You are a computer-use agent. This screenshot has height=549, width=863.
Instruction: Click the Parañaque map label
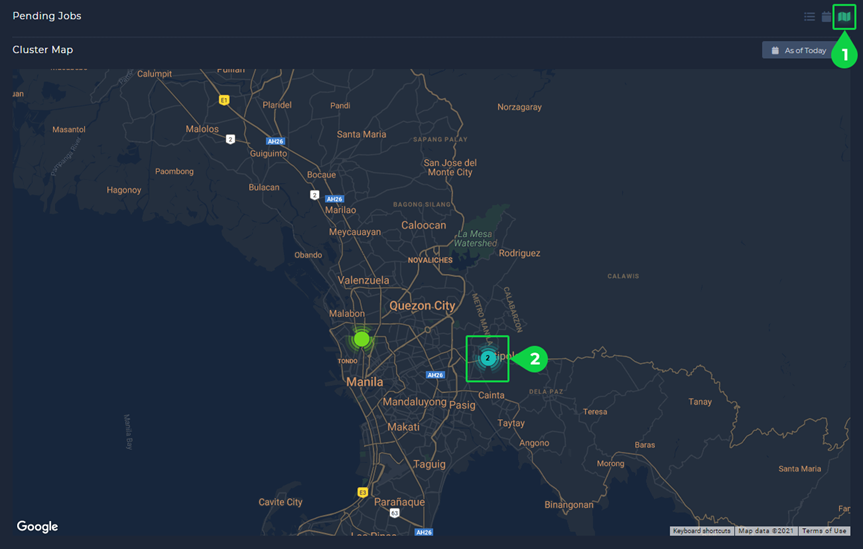(399, 502)
